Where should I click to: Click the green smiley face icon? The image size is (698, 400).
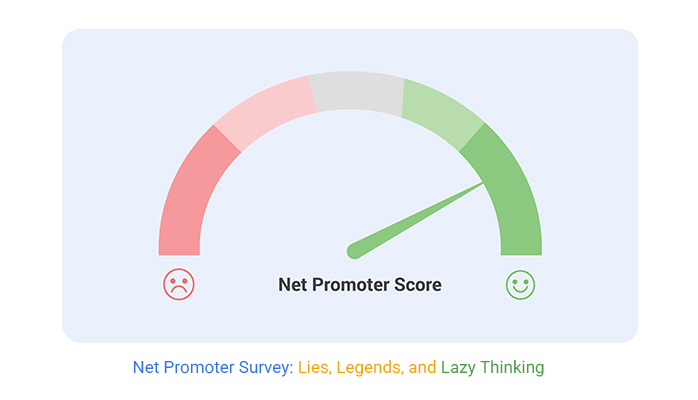click(520, 285)
